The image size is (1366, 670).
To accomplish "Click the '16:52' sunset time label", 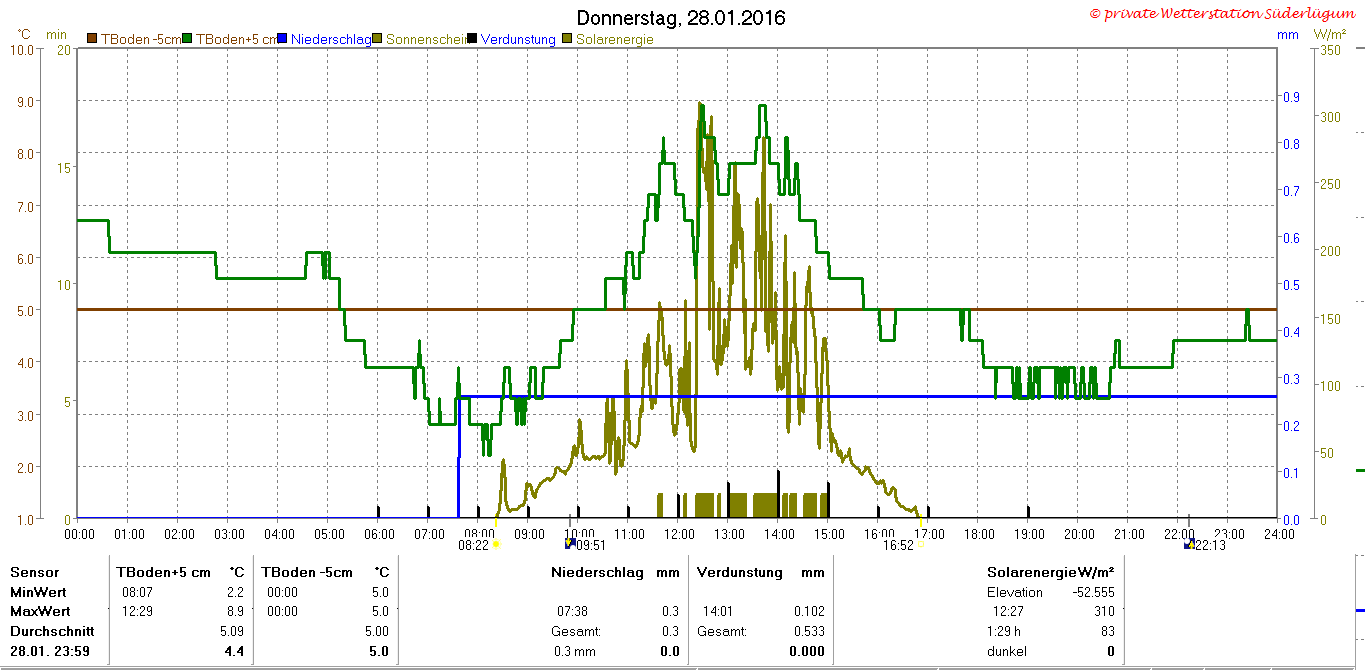I will tap(898, 546).
